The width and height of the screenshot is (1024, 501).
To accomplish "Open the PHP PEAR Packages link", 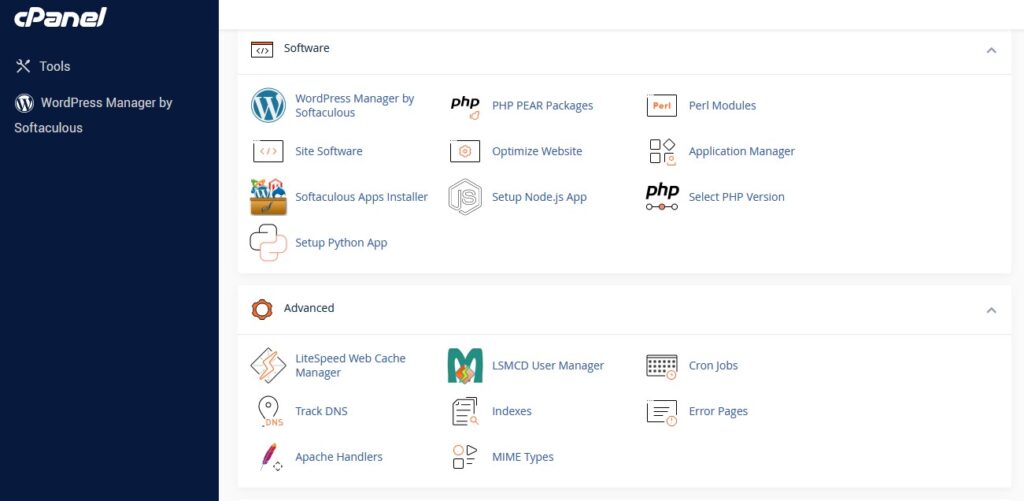I will click(x=543, y=105).
